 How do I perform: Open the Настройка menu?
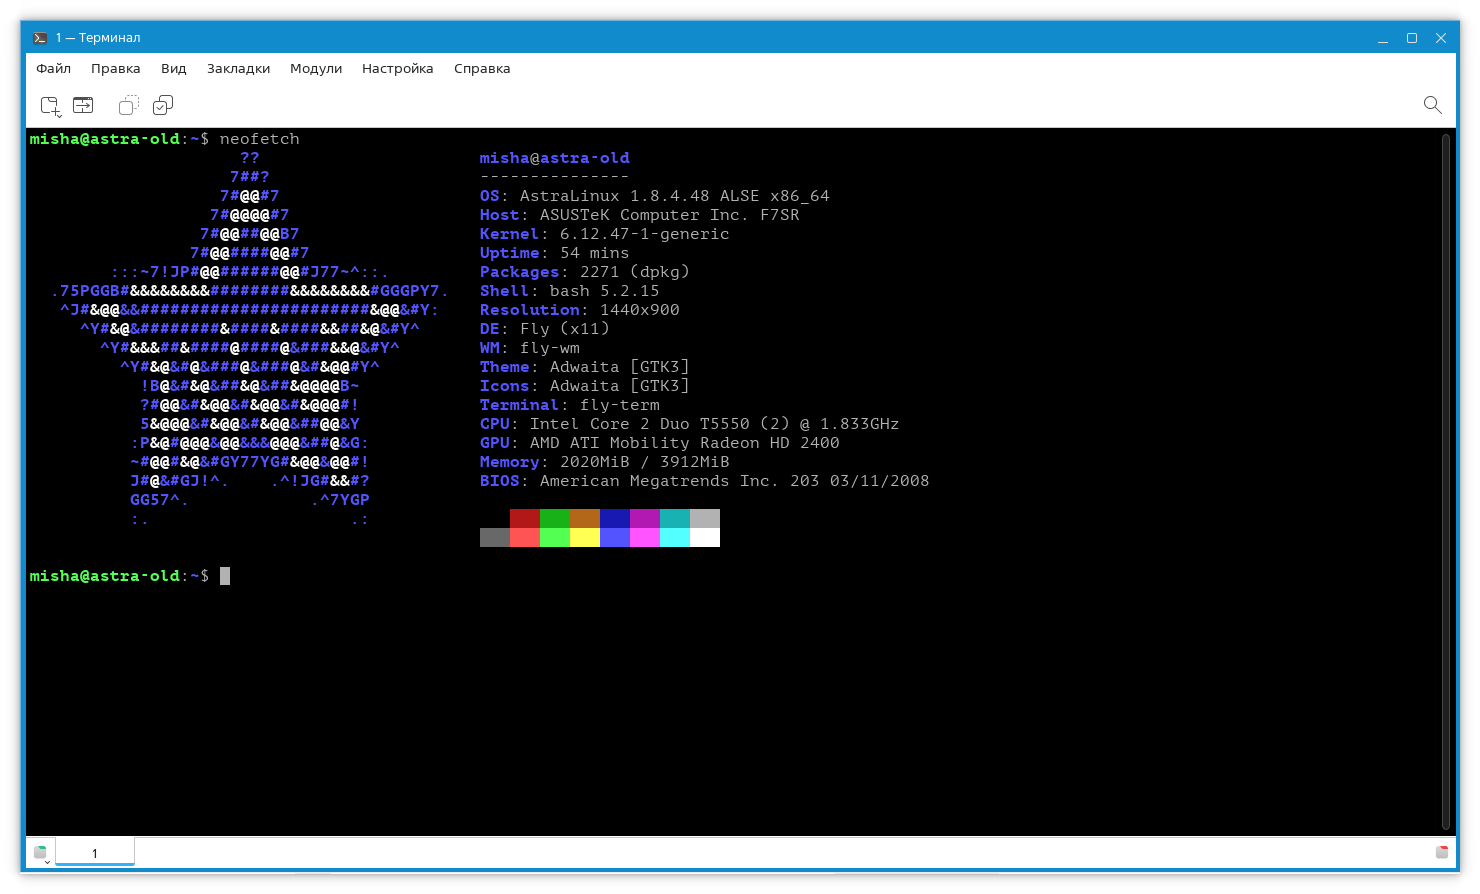(397, 69)
